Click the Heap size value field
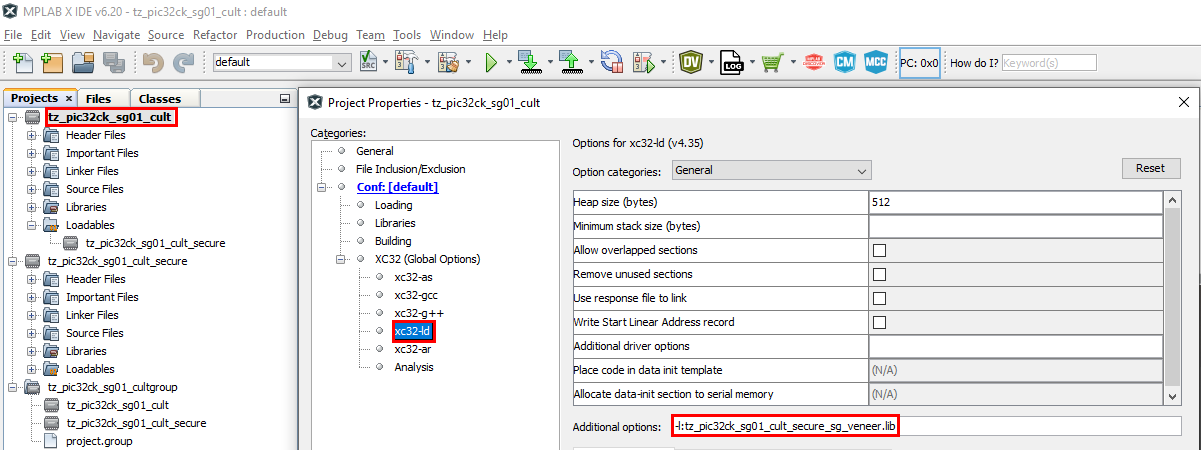This screenshot has width=1201, height=450. click(x=1015, y=202)
